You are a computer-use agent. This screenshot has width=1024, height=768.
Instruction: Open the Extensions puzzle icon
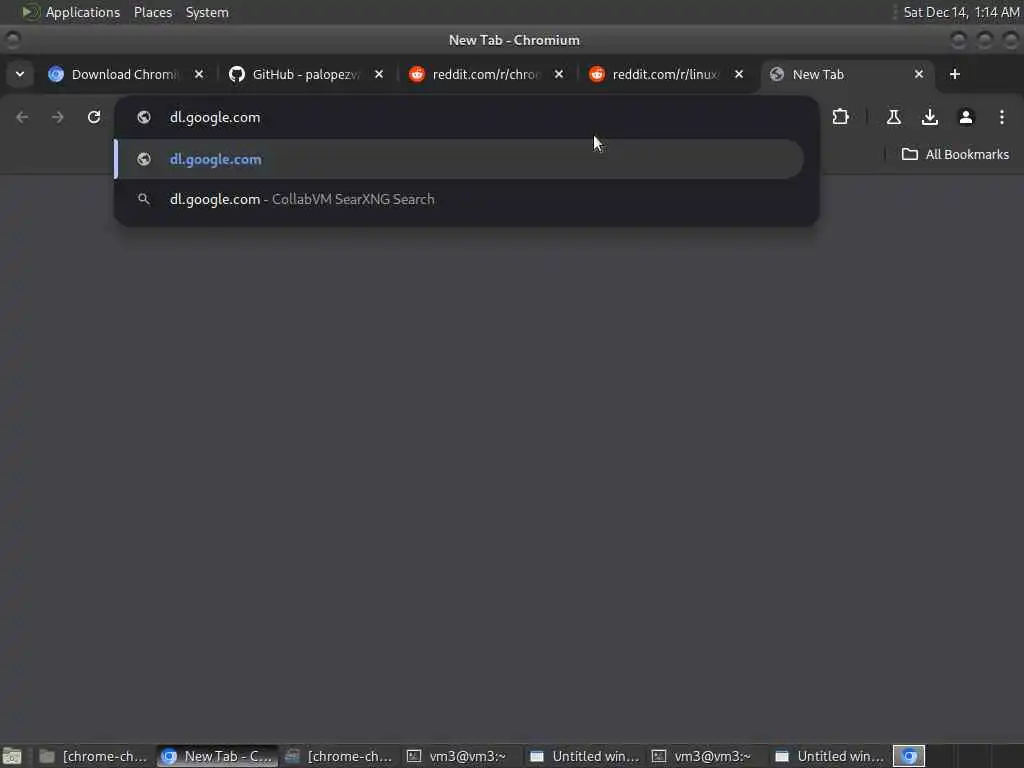[x=840, y=118]
